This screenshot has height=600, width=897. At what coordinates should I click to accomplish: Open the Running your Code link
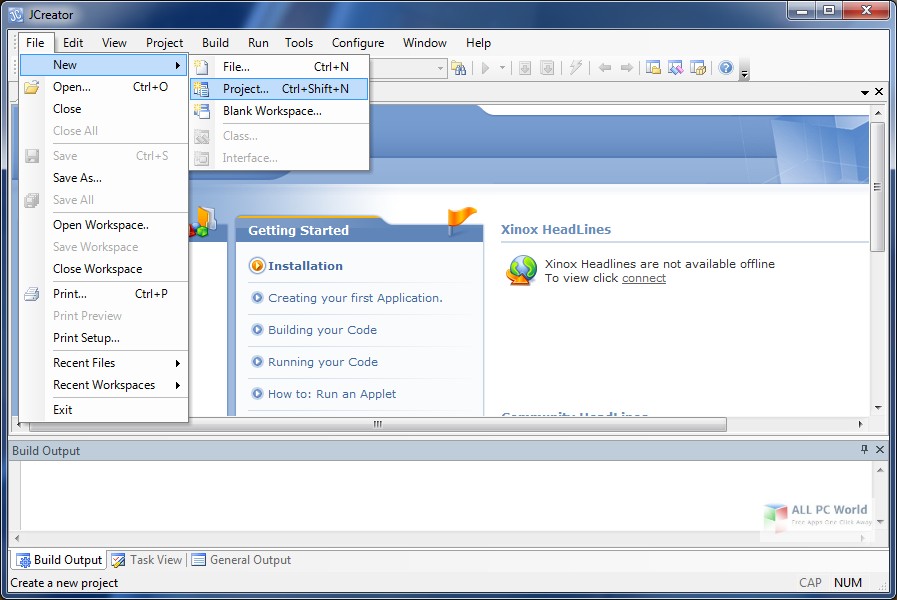(323, 362)
